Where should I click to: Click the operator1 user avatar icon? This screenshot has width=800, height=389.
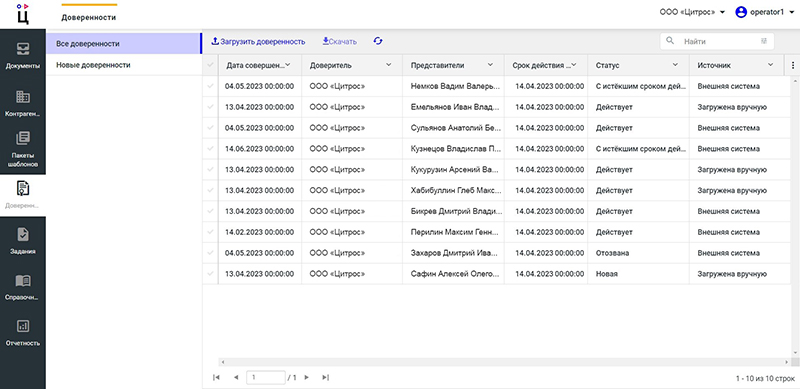pyautogui.click(x=741, y=12)
